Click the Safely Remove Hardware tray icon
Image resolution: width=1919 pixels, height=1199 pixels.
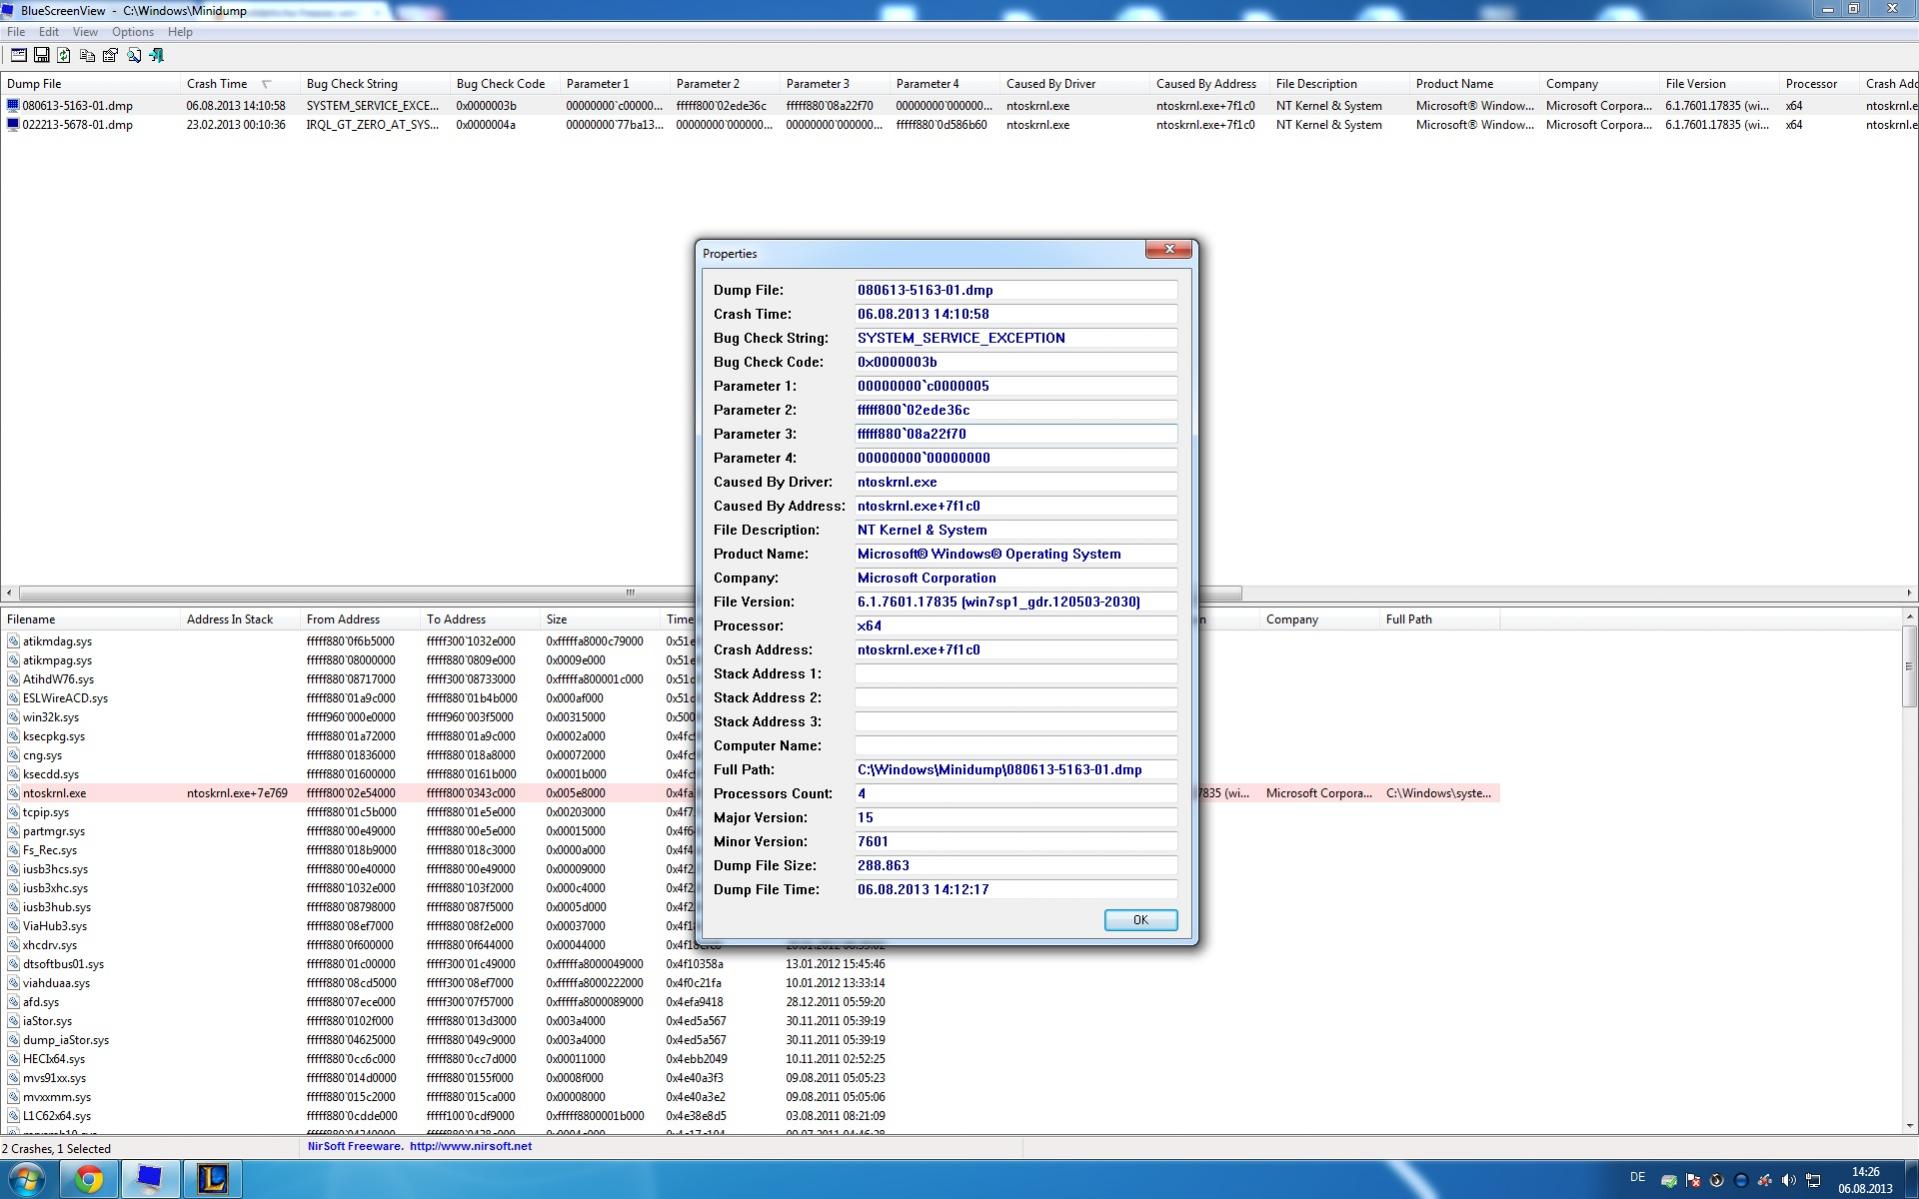click(x=1668, y=1181)
